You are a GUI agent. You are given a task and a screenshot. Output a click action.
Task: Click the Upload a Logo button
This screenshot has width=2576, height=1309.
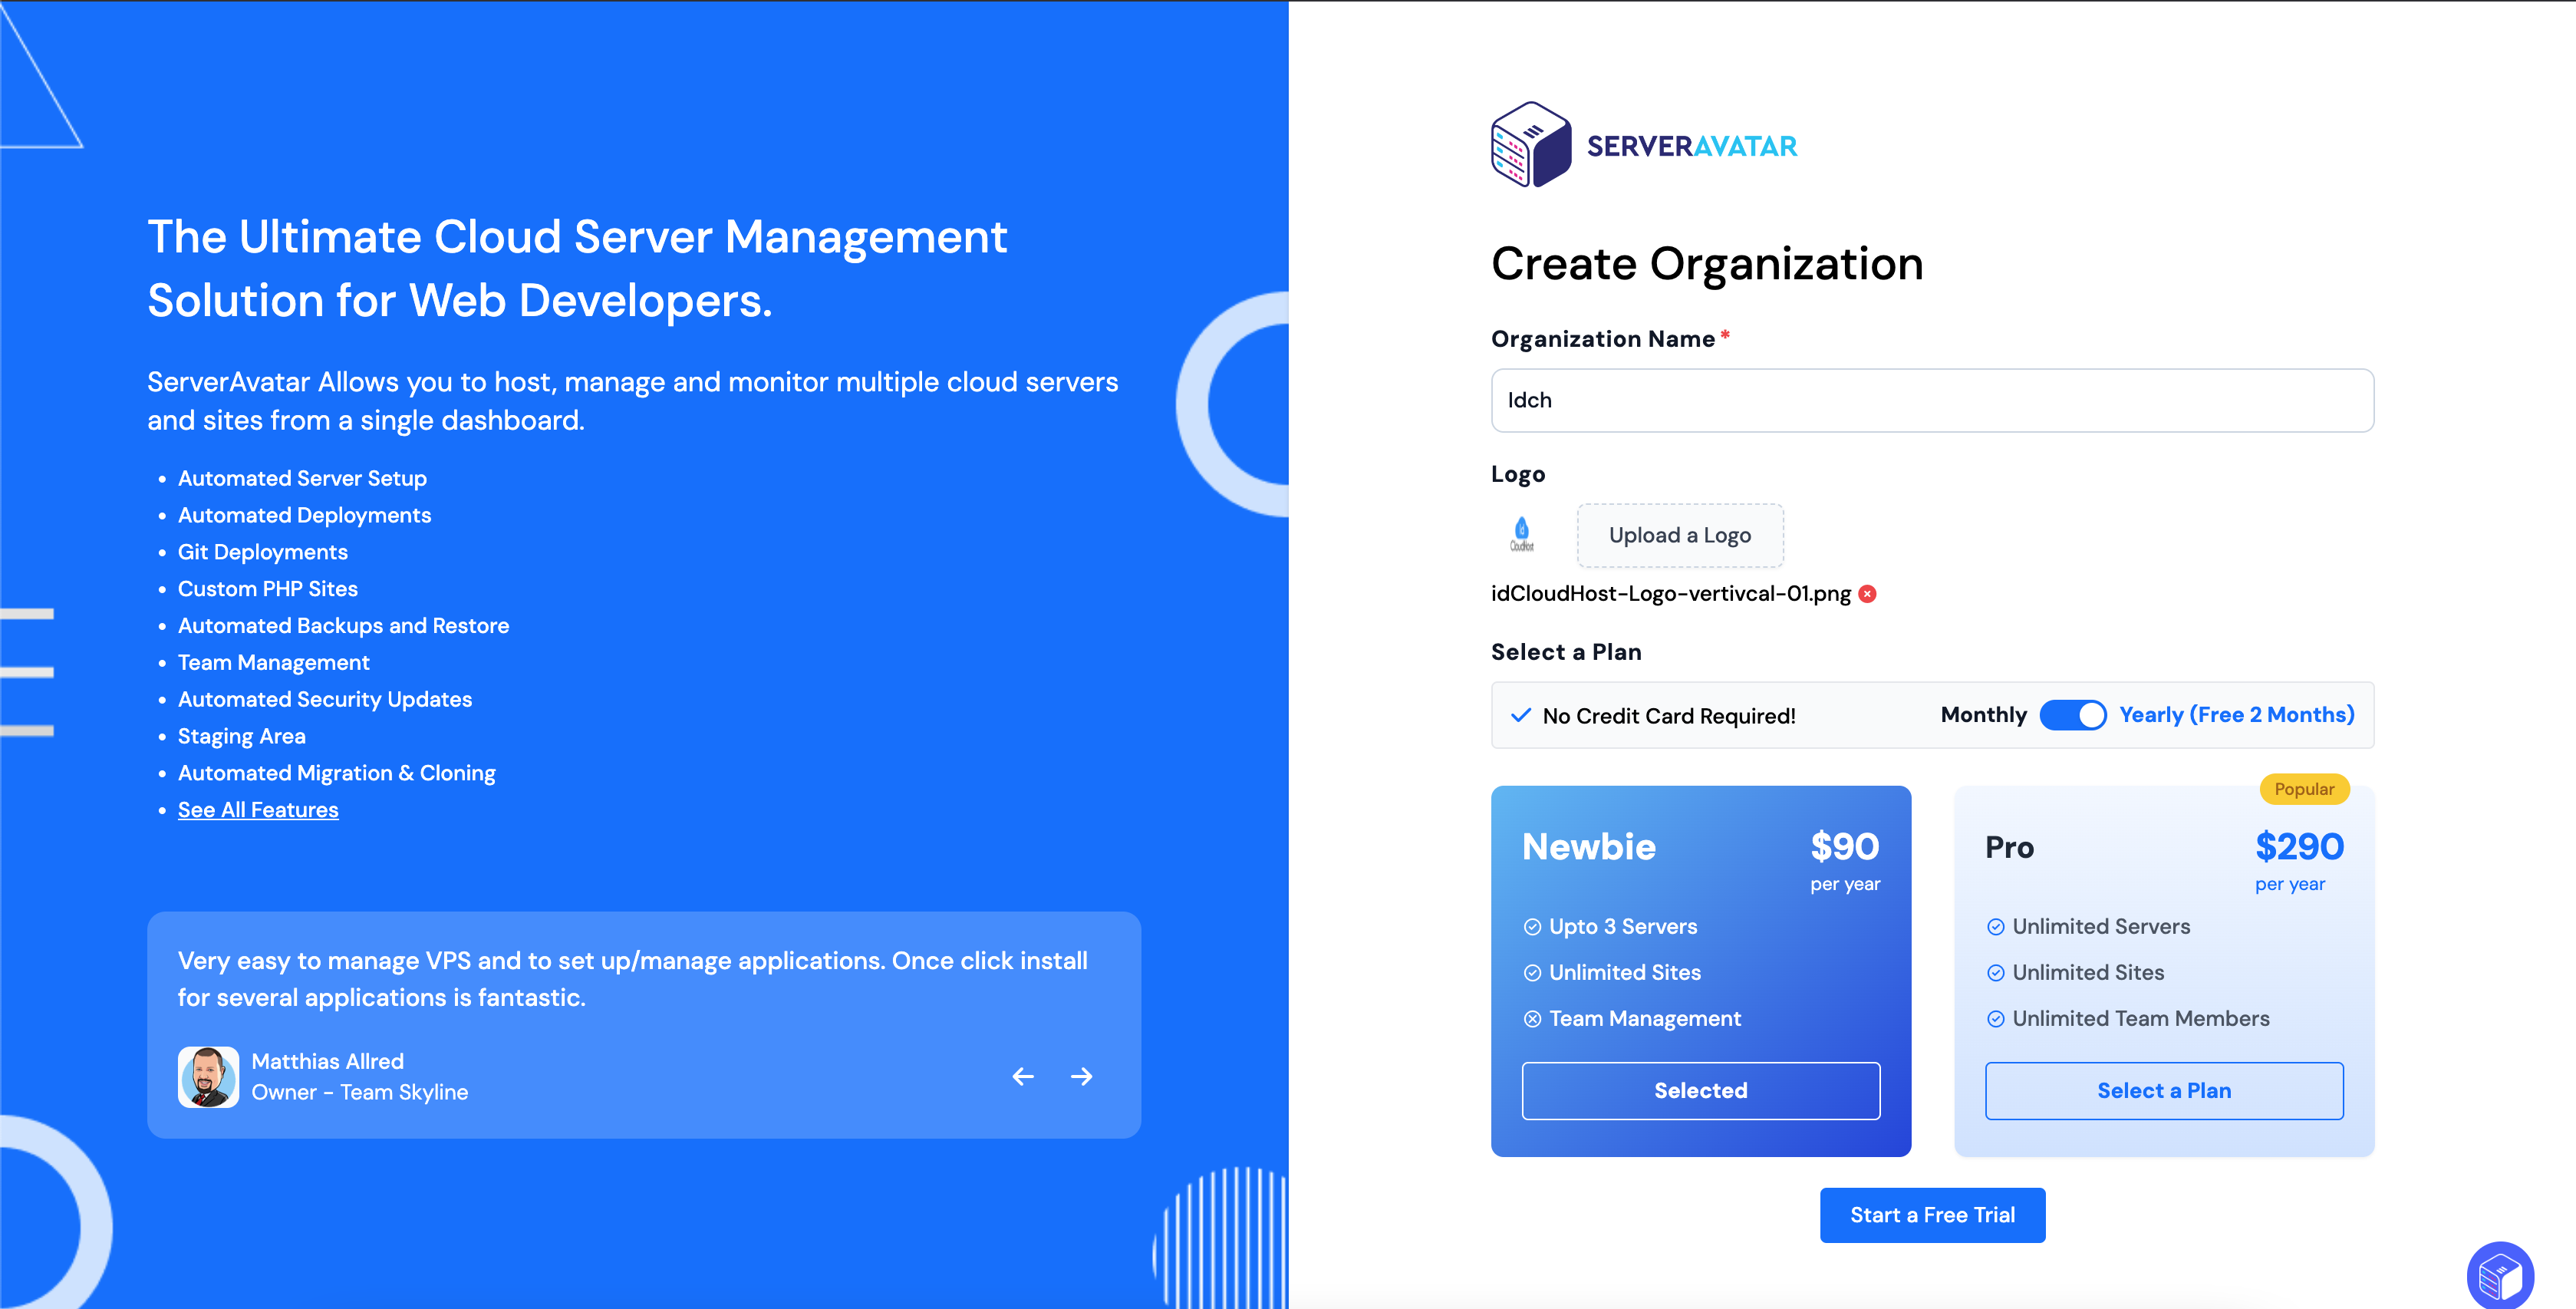click(1680, 535)
